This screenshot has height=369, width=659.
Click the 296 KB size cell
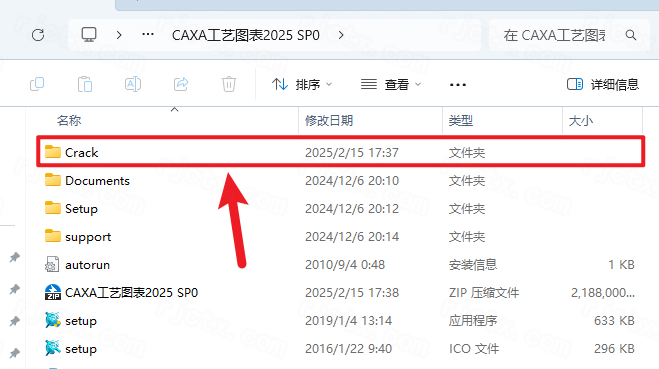coord(614,349)
